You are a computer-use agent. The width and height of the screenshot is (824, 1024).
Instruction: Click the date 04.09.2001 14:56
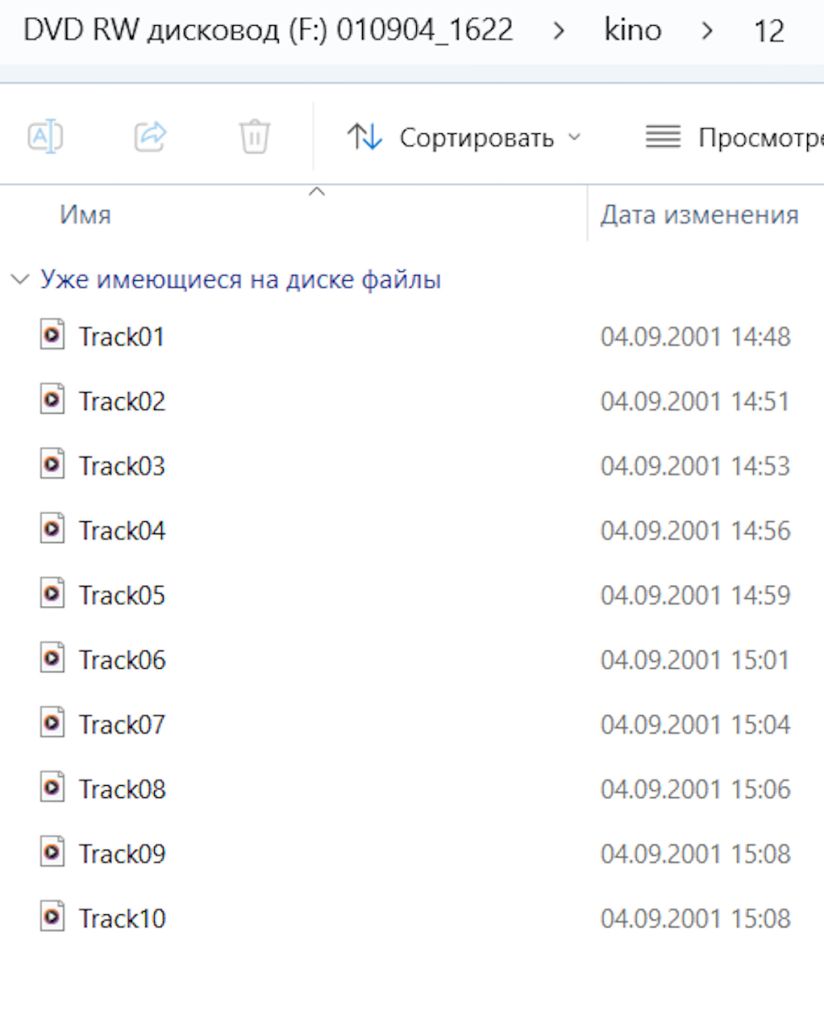695,530
